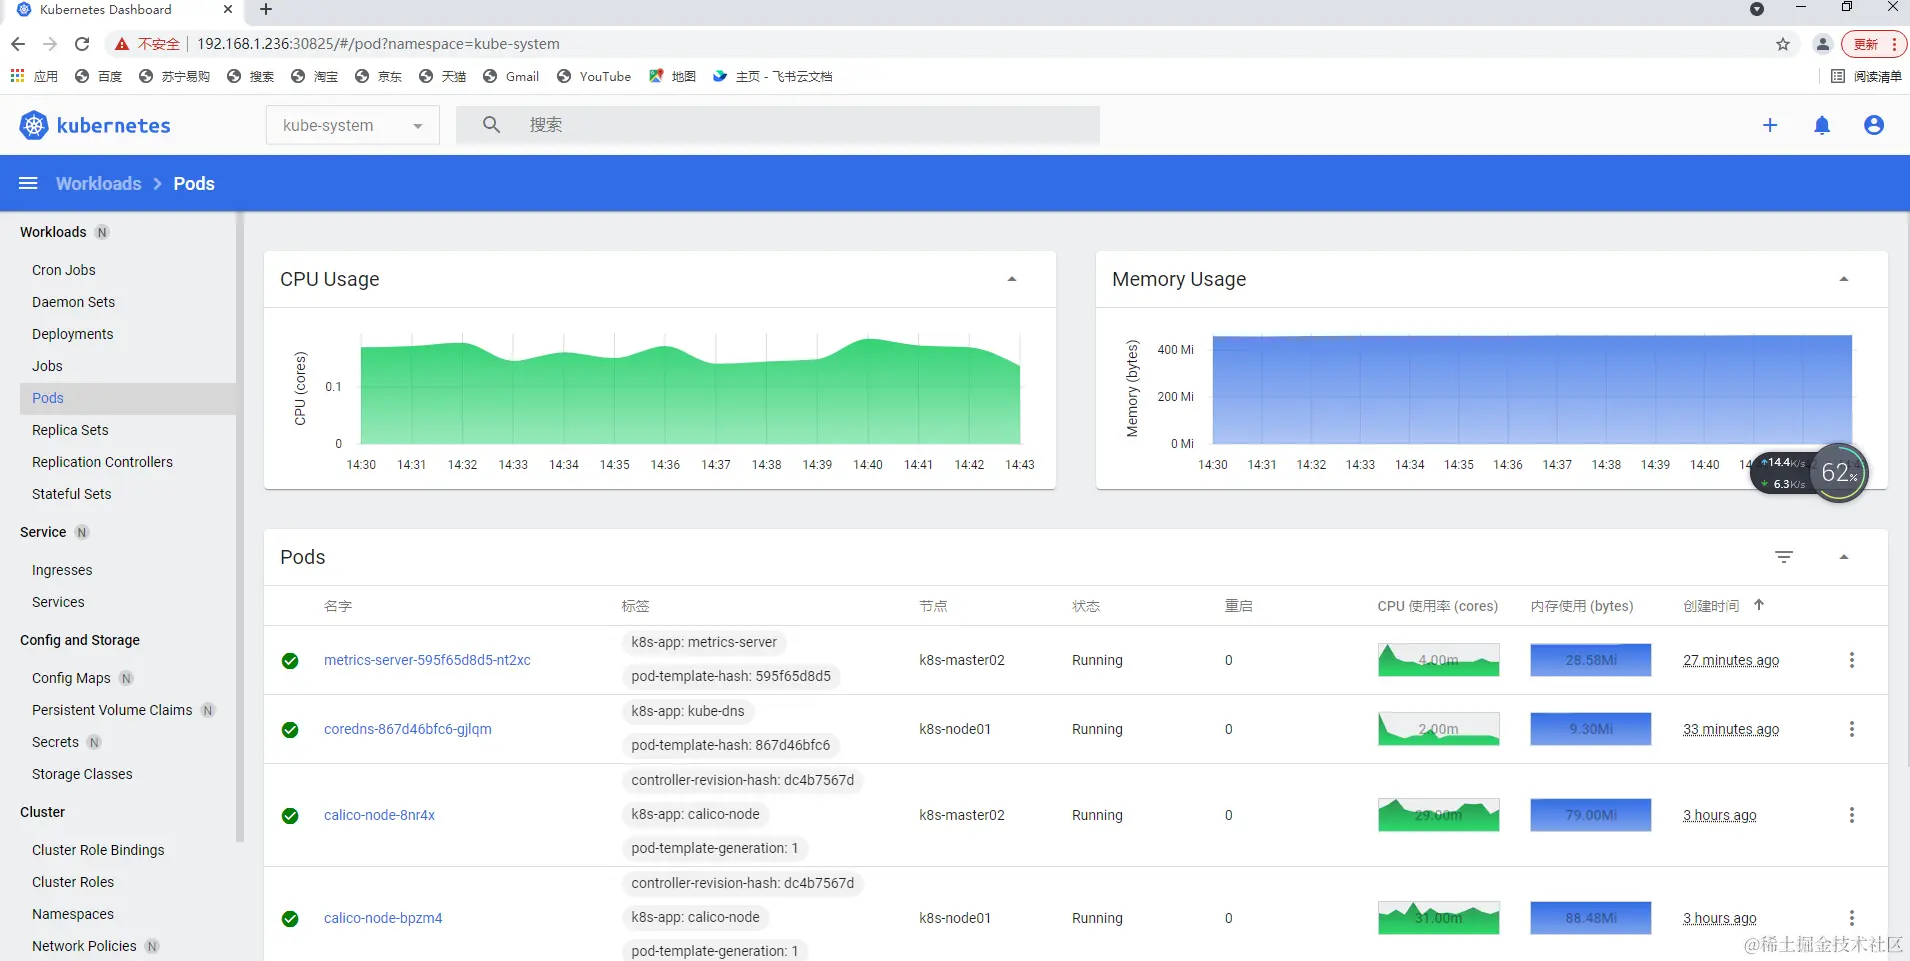Click label chip k8s-app: kube-dns

pyautogui.click(x=688, y=711)
